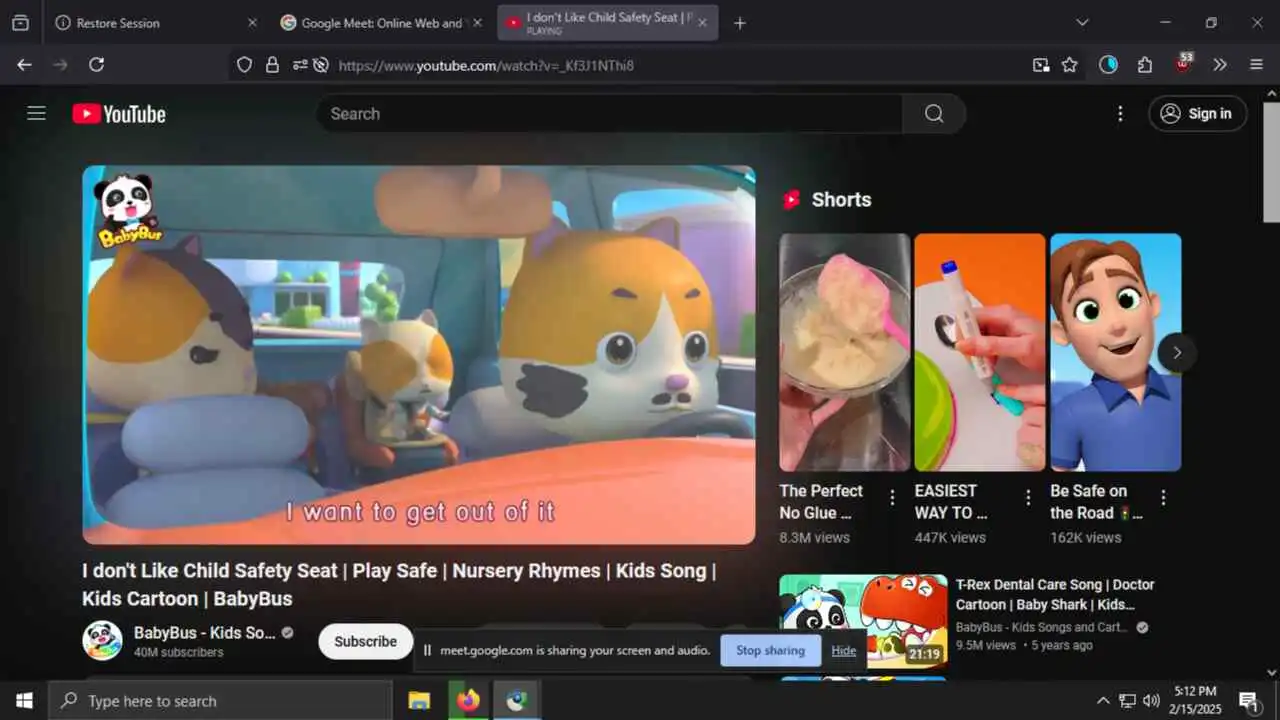Open the Windows Start menu
The image size is (1280, 720).
coord(24,701)
